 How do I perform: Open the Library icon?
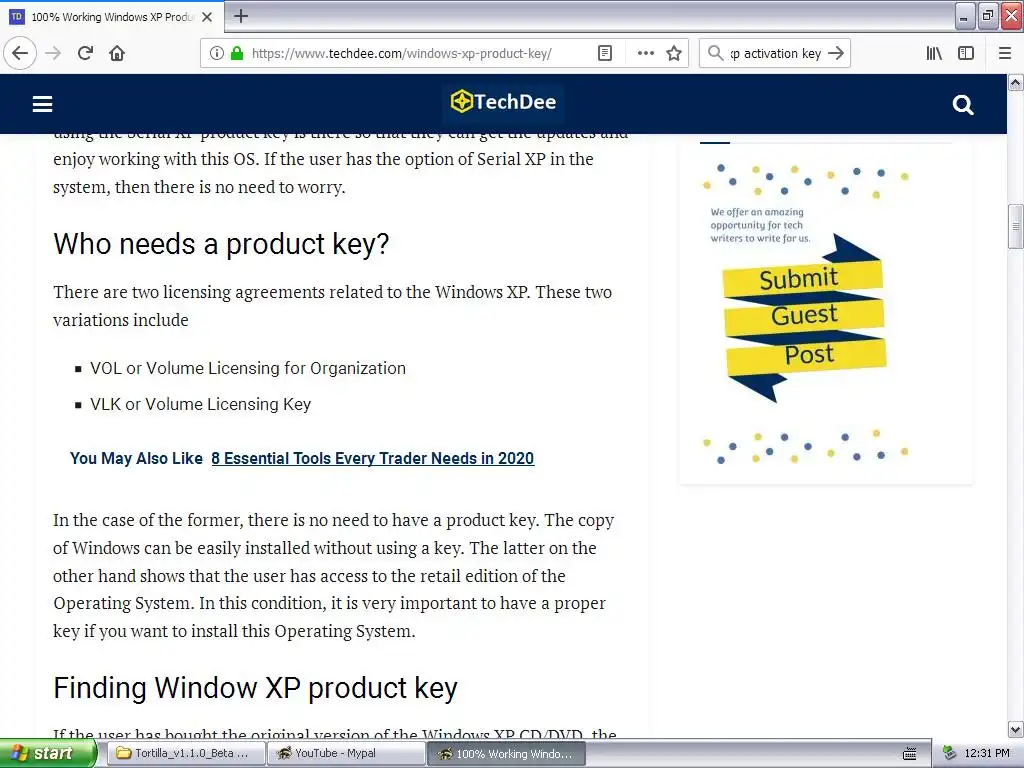pos(934,53)
